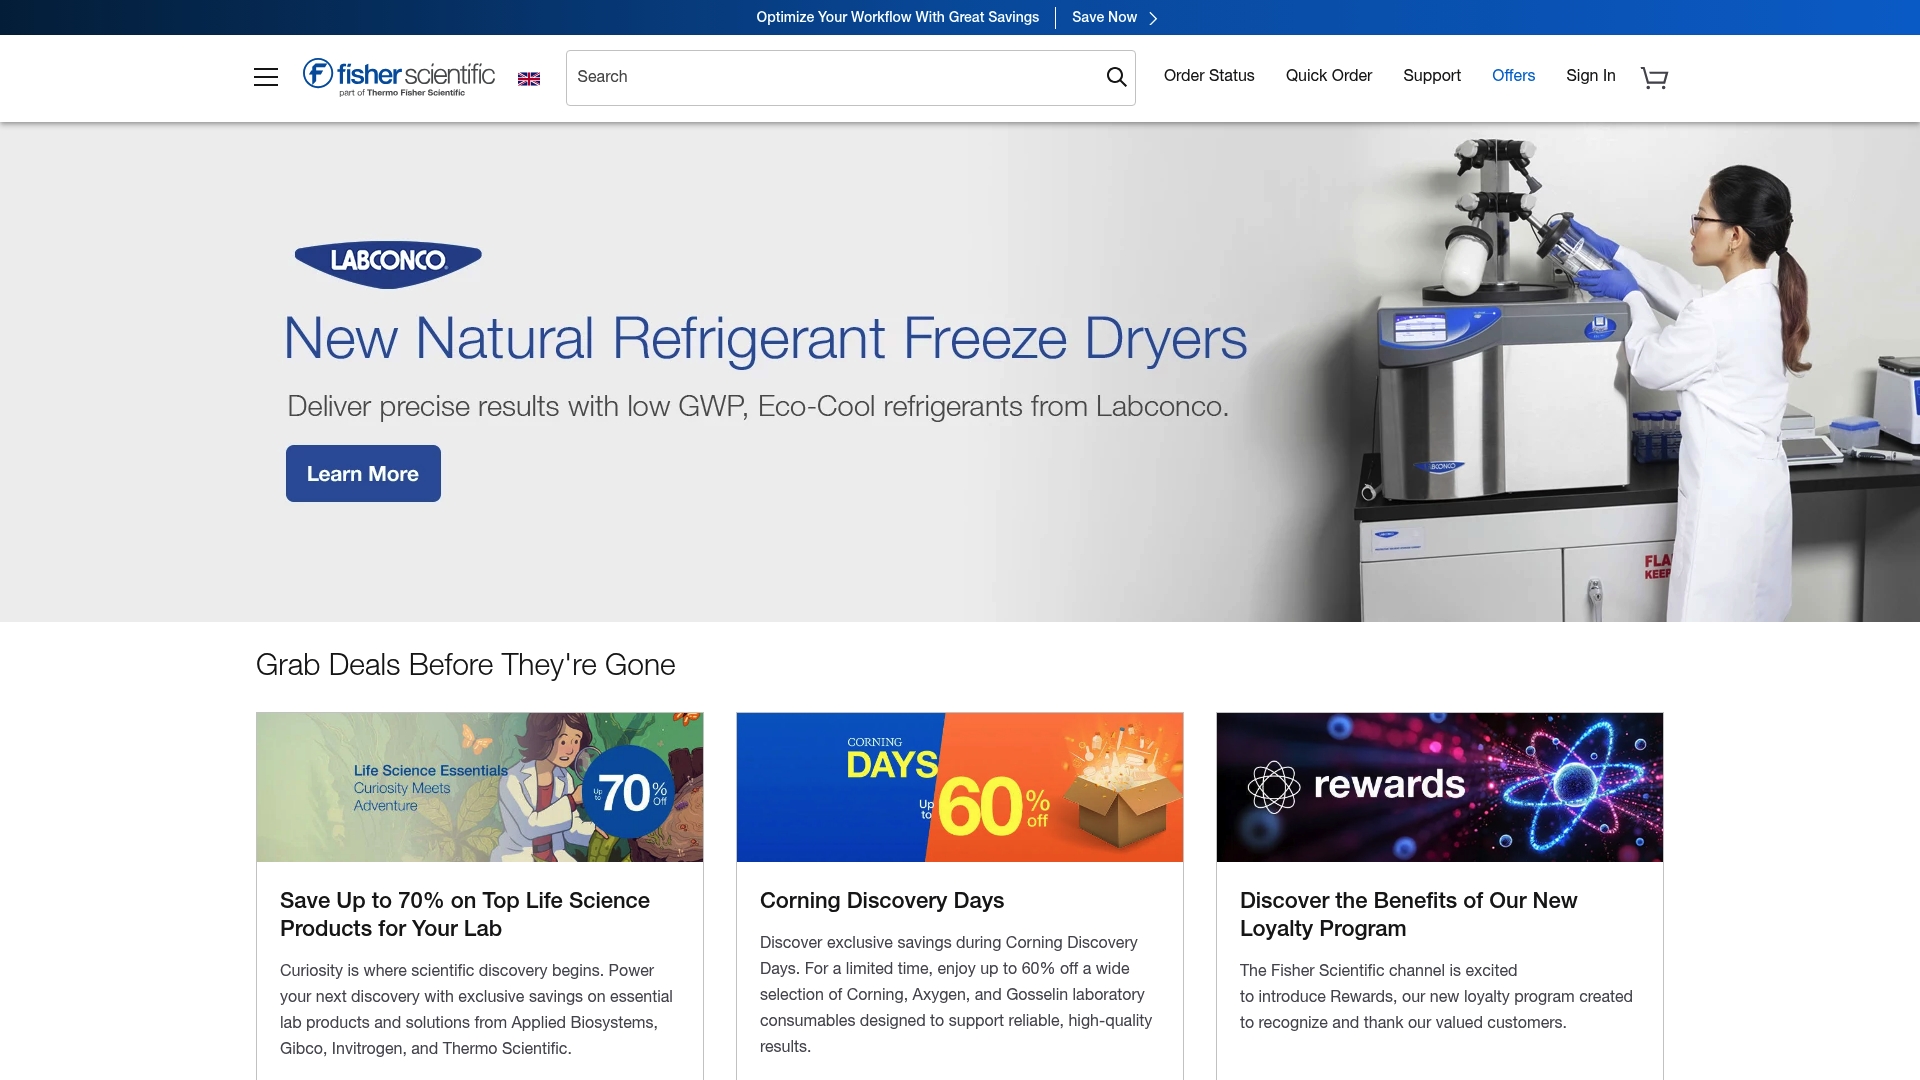Click the Fisher Scientific logo
Viewport: 1920px width, 1080px height.
click(398, 76)
